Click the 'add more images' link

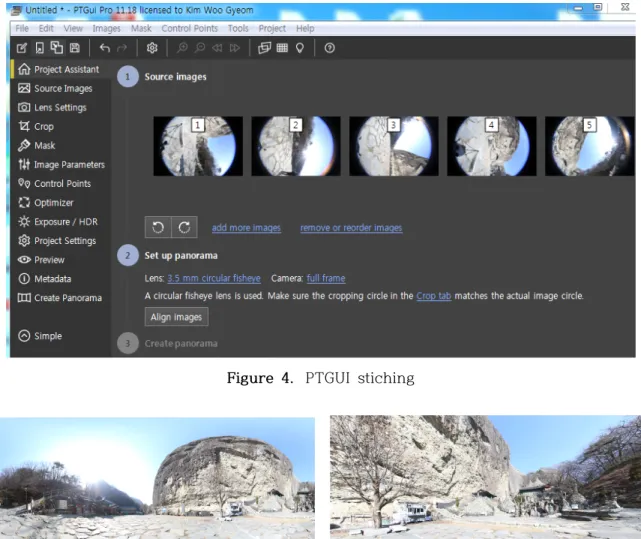[x=246, y=228]
